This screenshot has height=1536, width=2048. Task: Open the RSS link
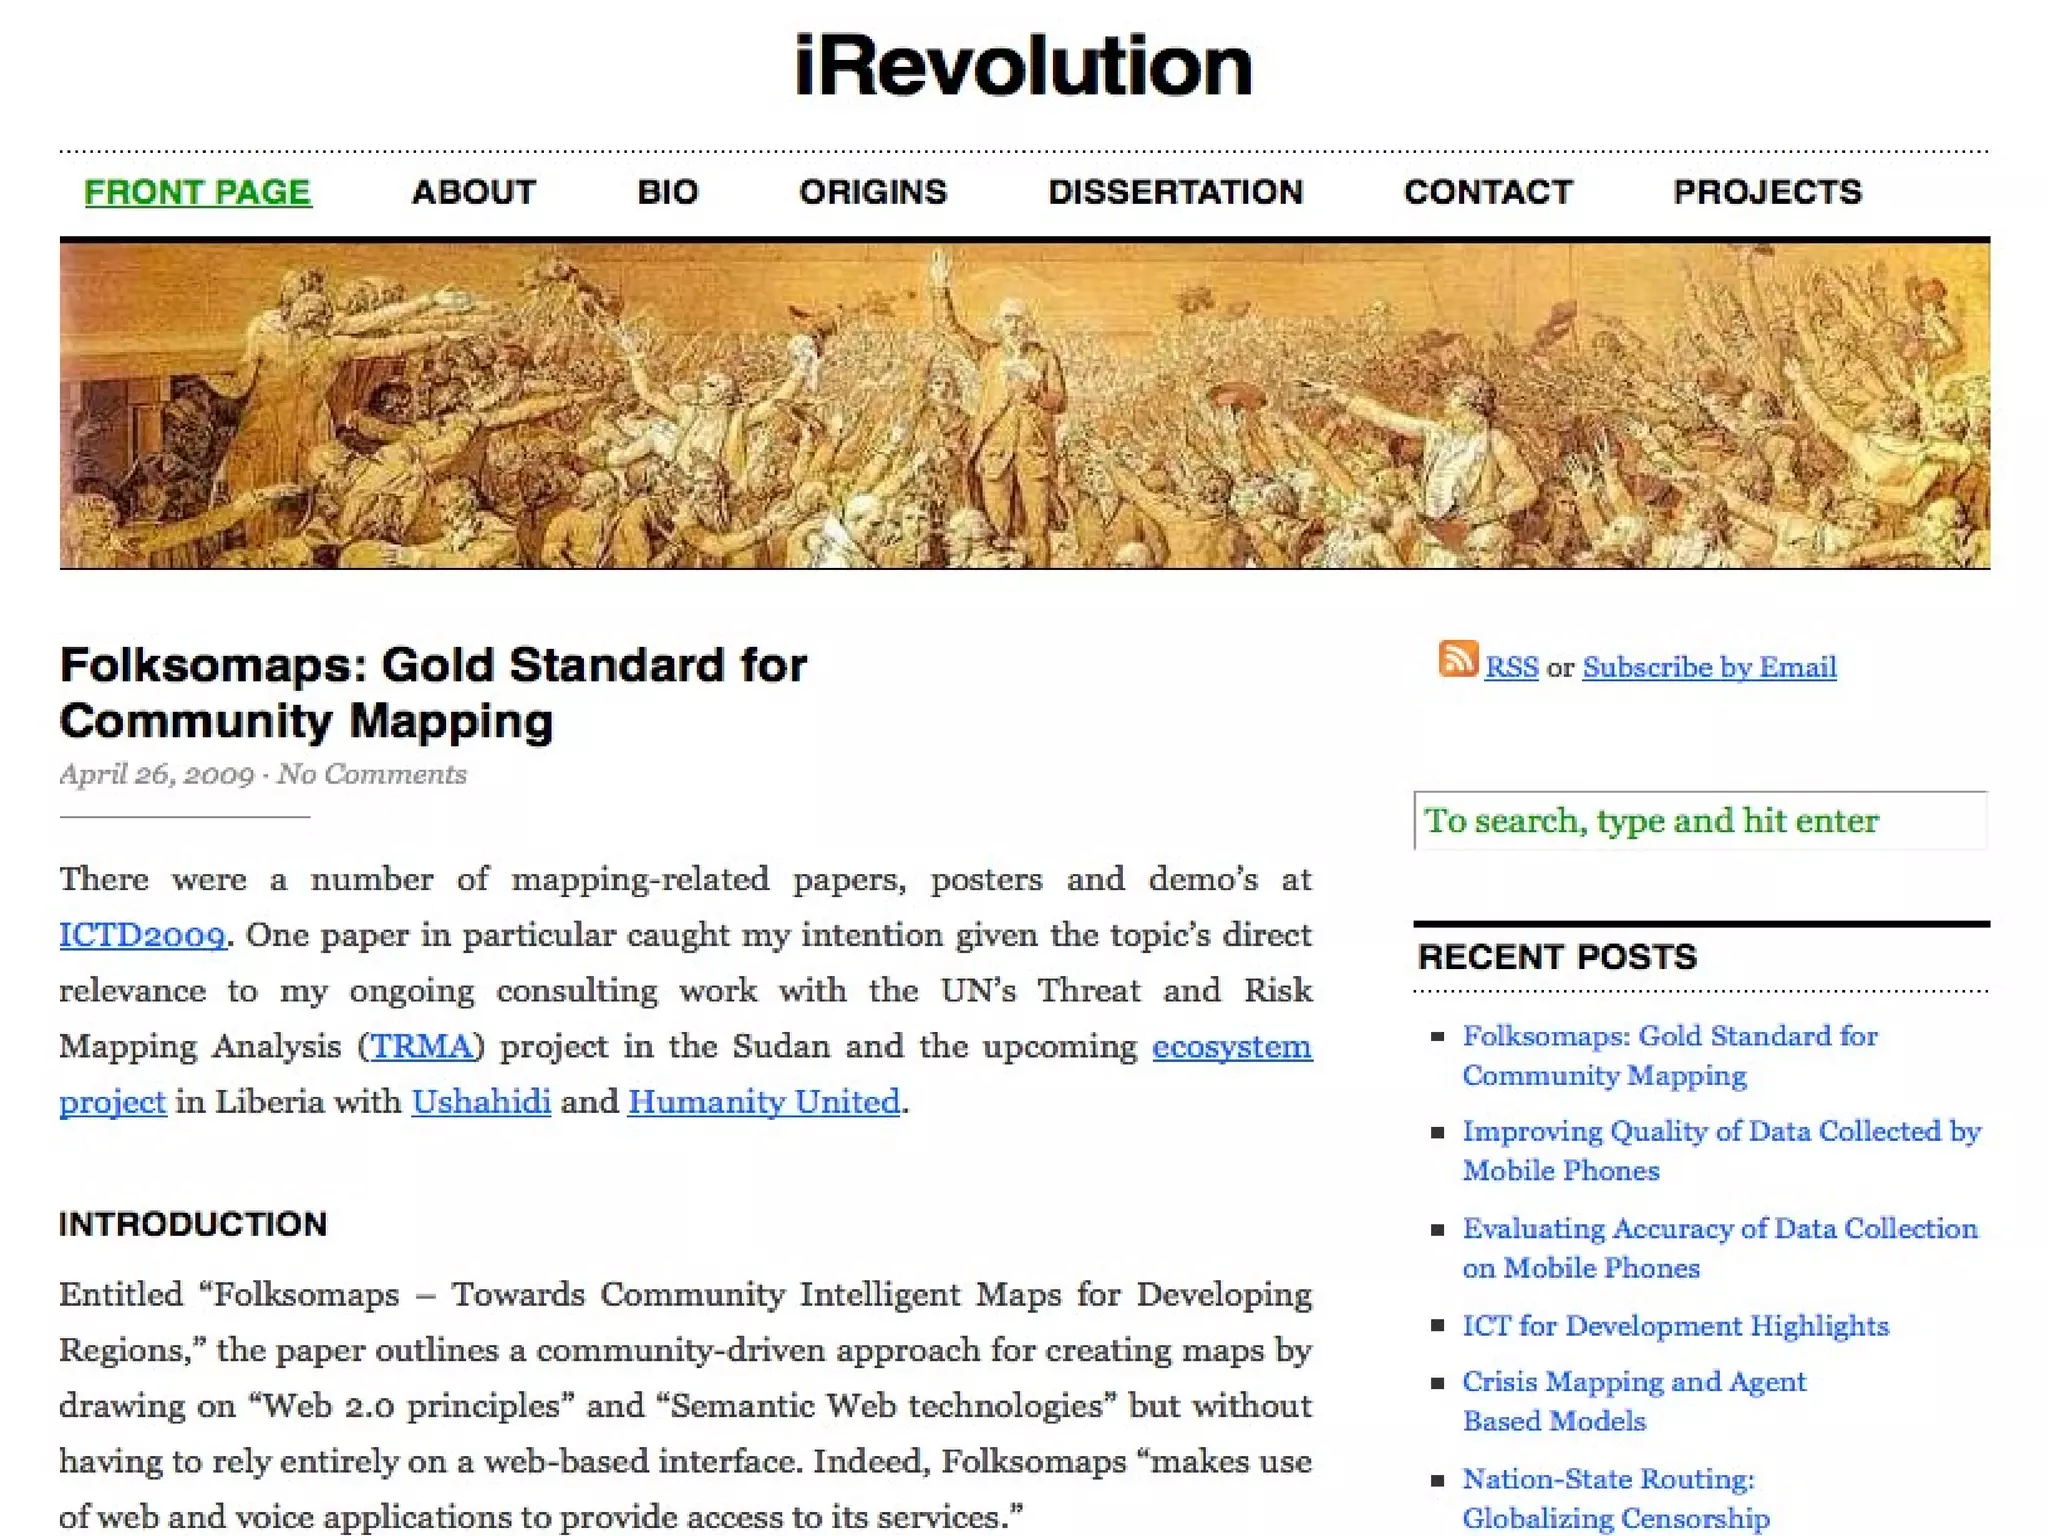pos(1511,667)
